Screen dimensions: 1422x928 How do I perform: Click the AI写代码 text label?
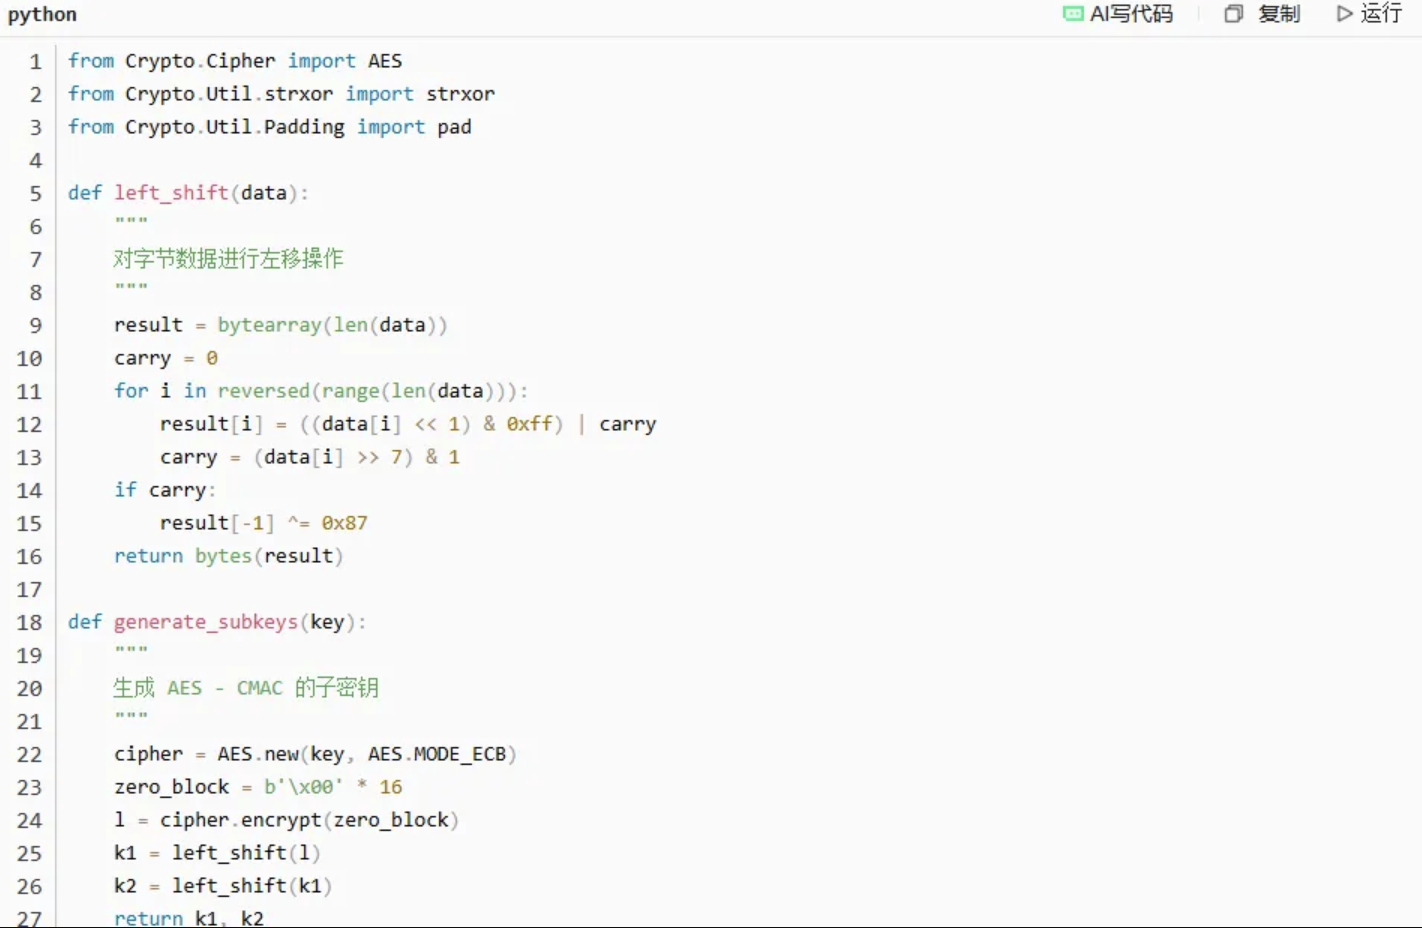pyautogui.click(x=1131, y=14)
